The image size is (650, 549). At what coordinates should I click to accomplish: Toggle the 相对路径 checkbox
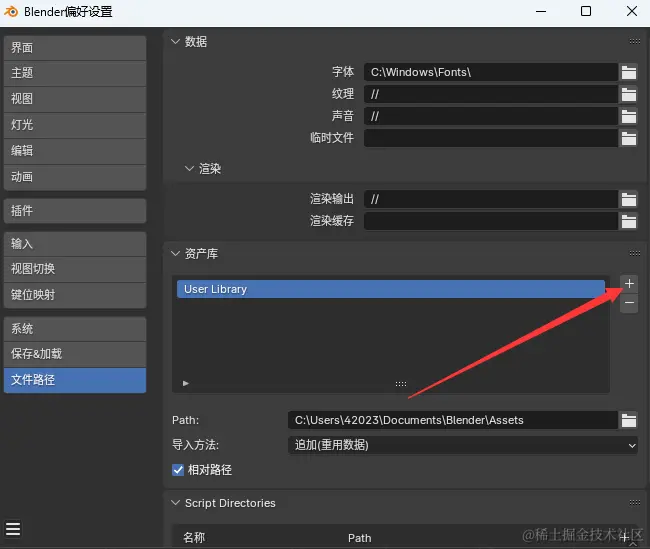click(x=178, y=470)
